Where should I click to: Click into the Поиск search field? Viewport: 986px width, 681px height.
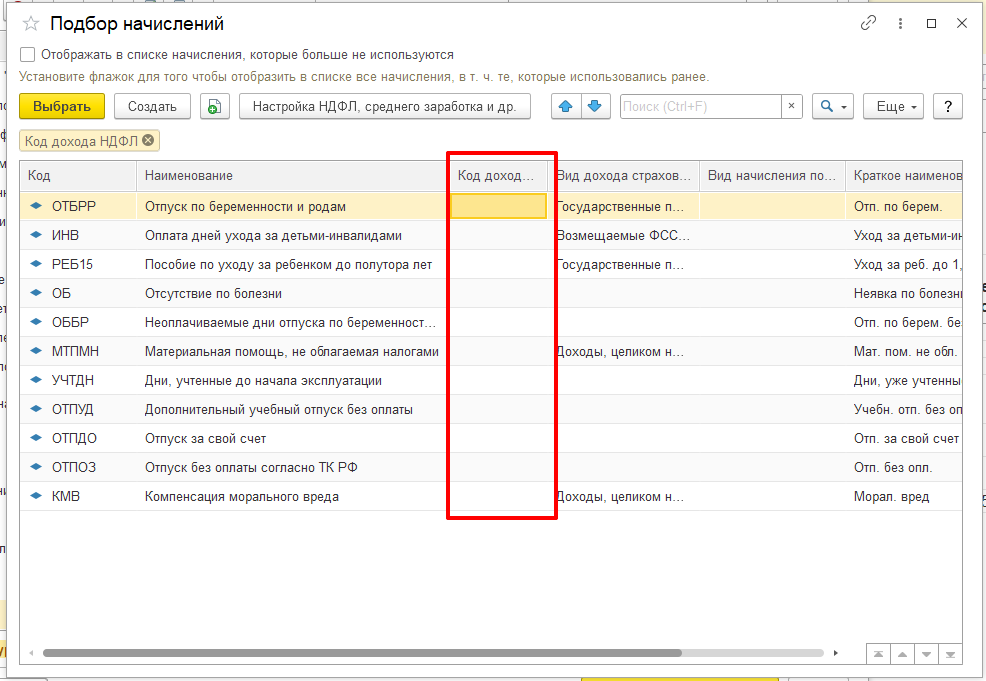click(x=700, y=107)
